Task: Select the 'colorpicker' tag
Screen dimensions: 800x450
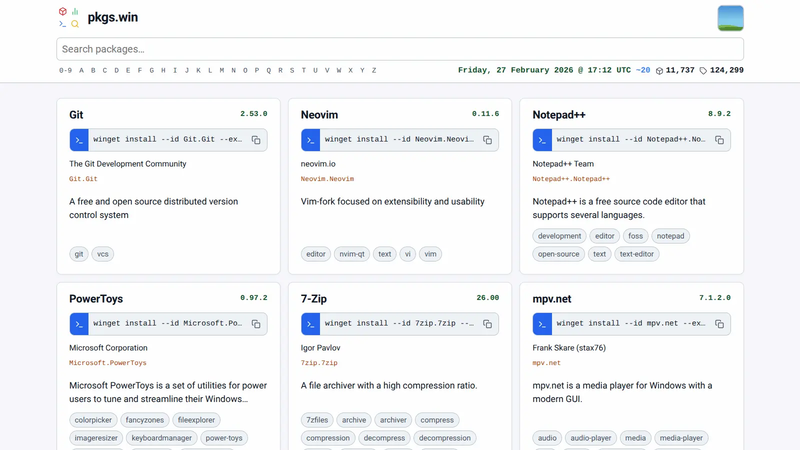Action: coord(93,420)
